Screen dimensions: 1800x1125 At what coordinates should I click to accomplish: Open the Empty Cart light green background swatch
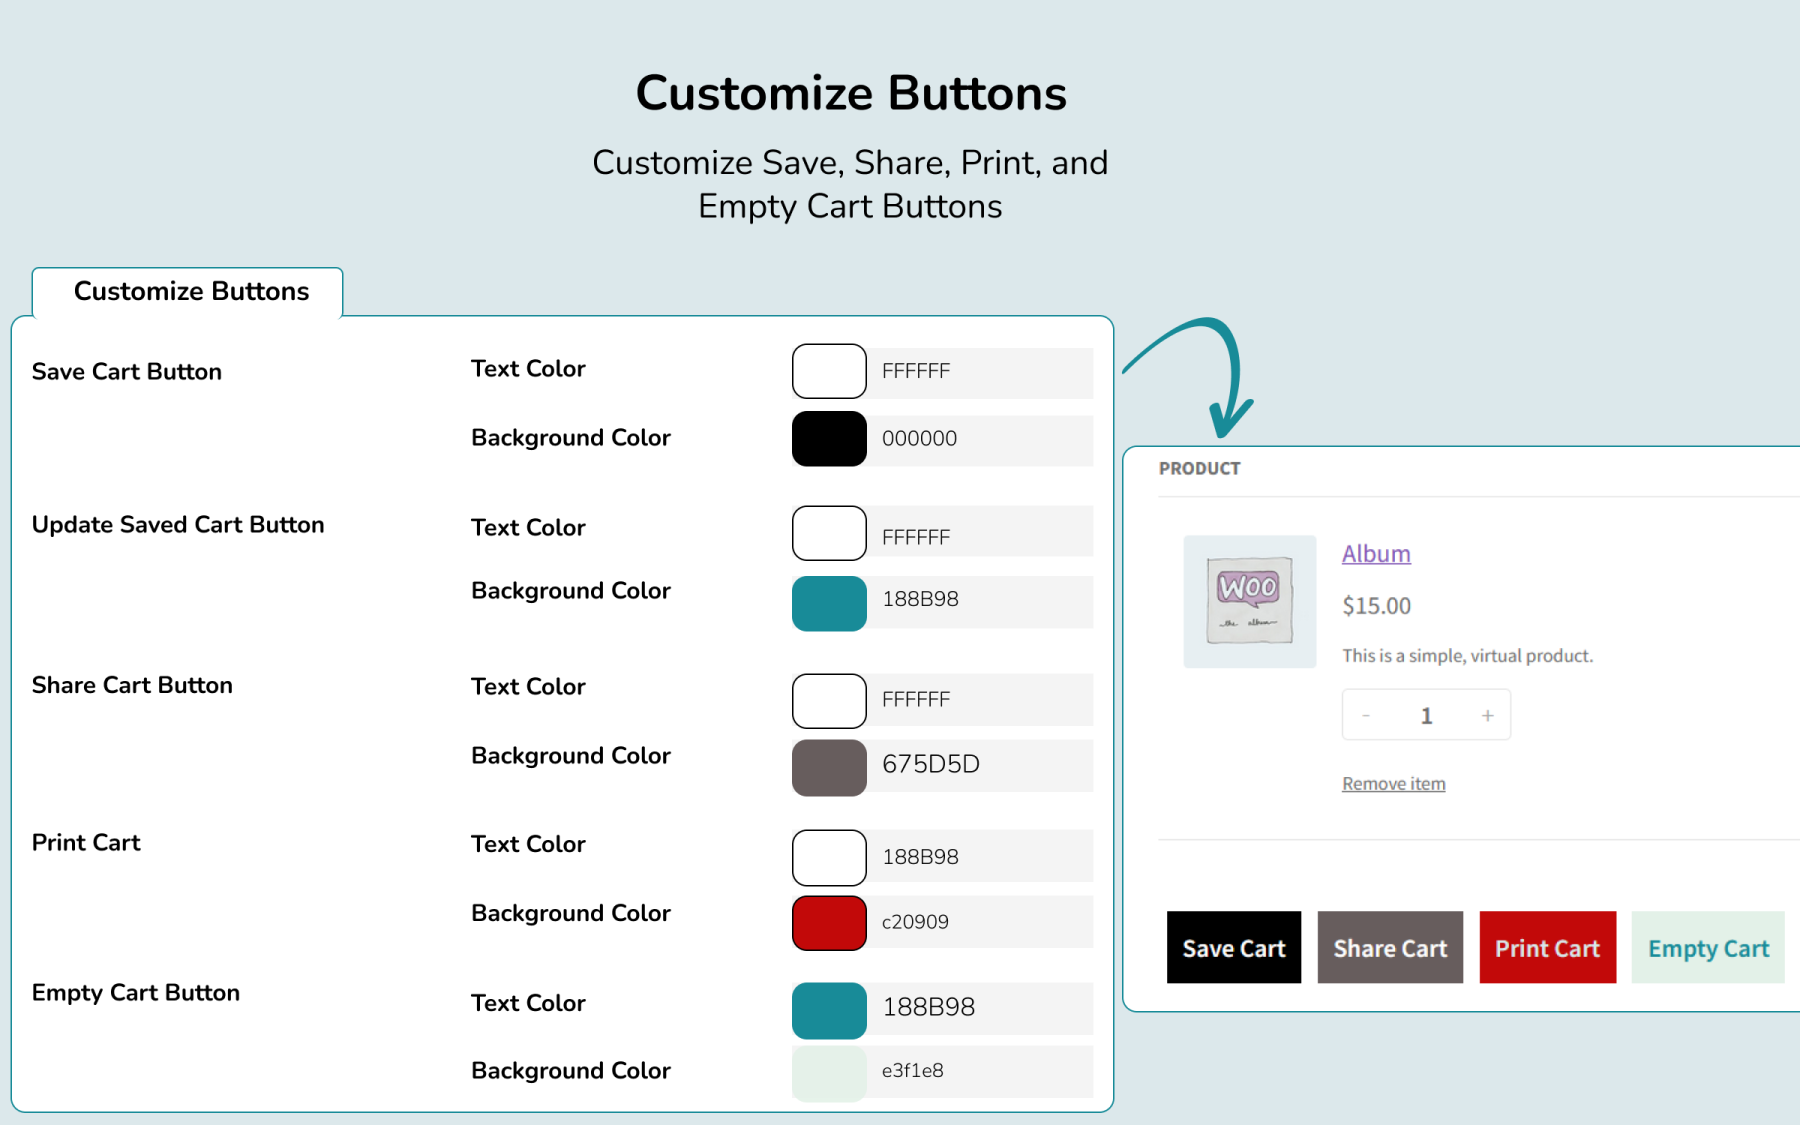(x=829, y=1073)
